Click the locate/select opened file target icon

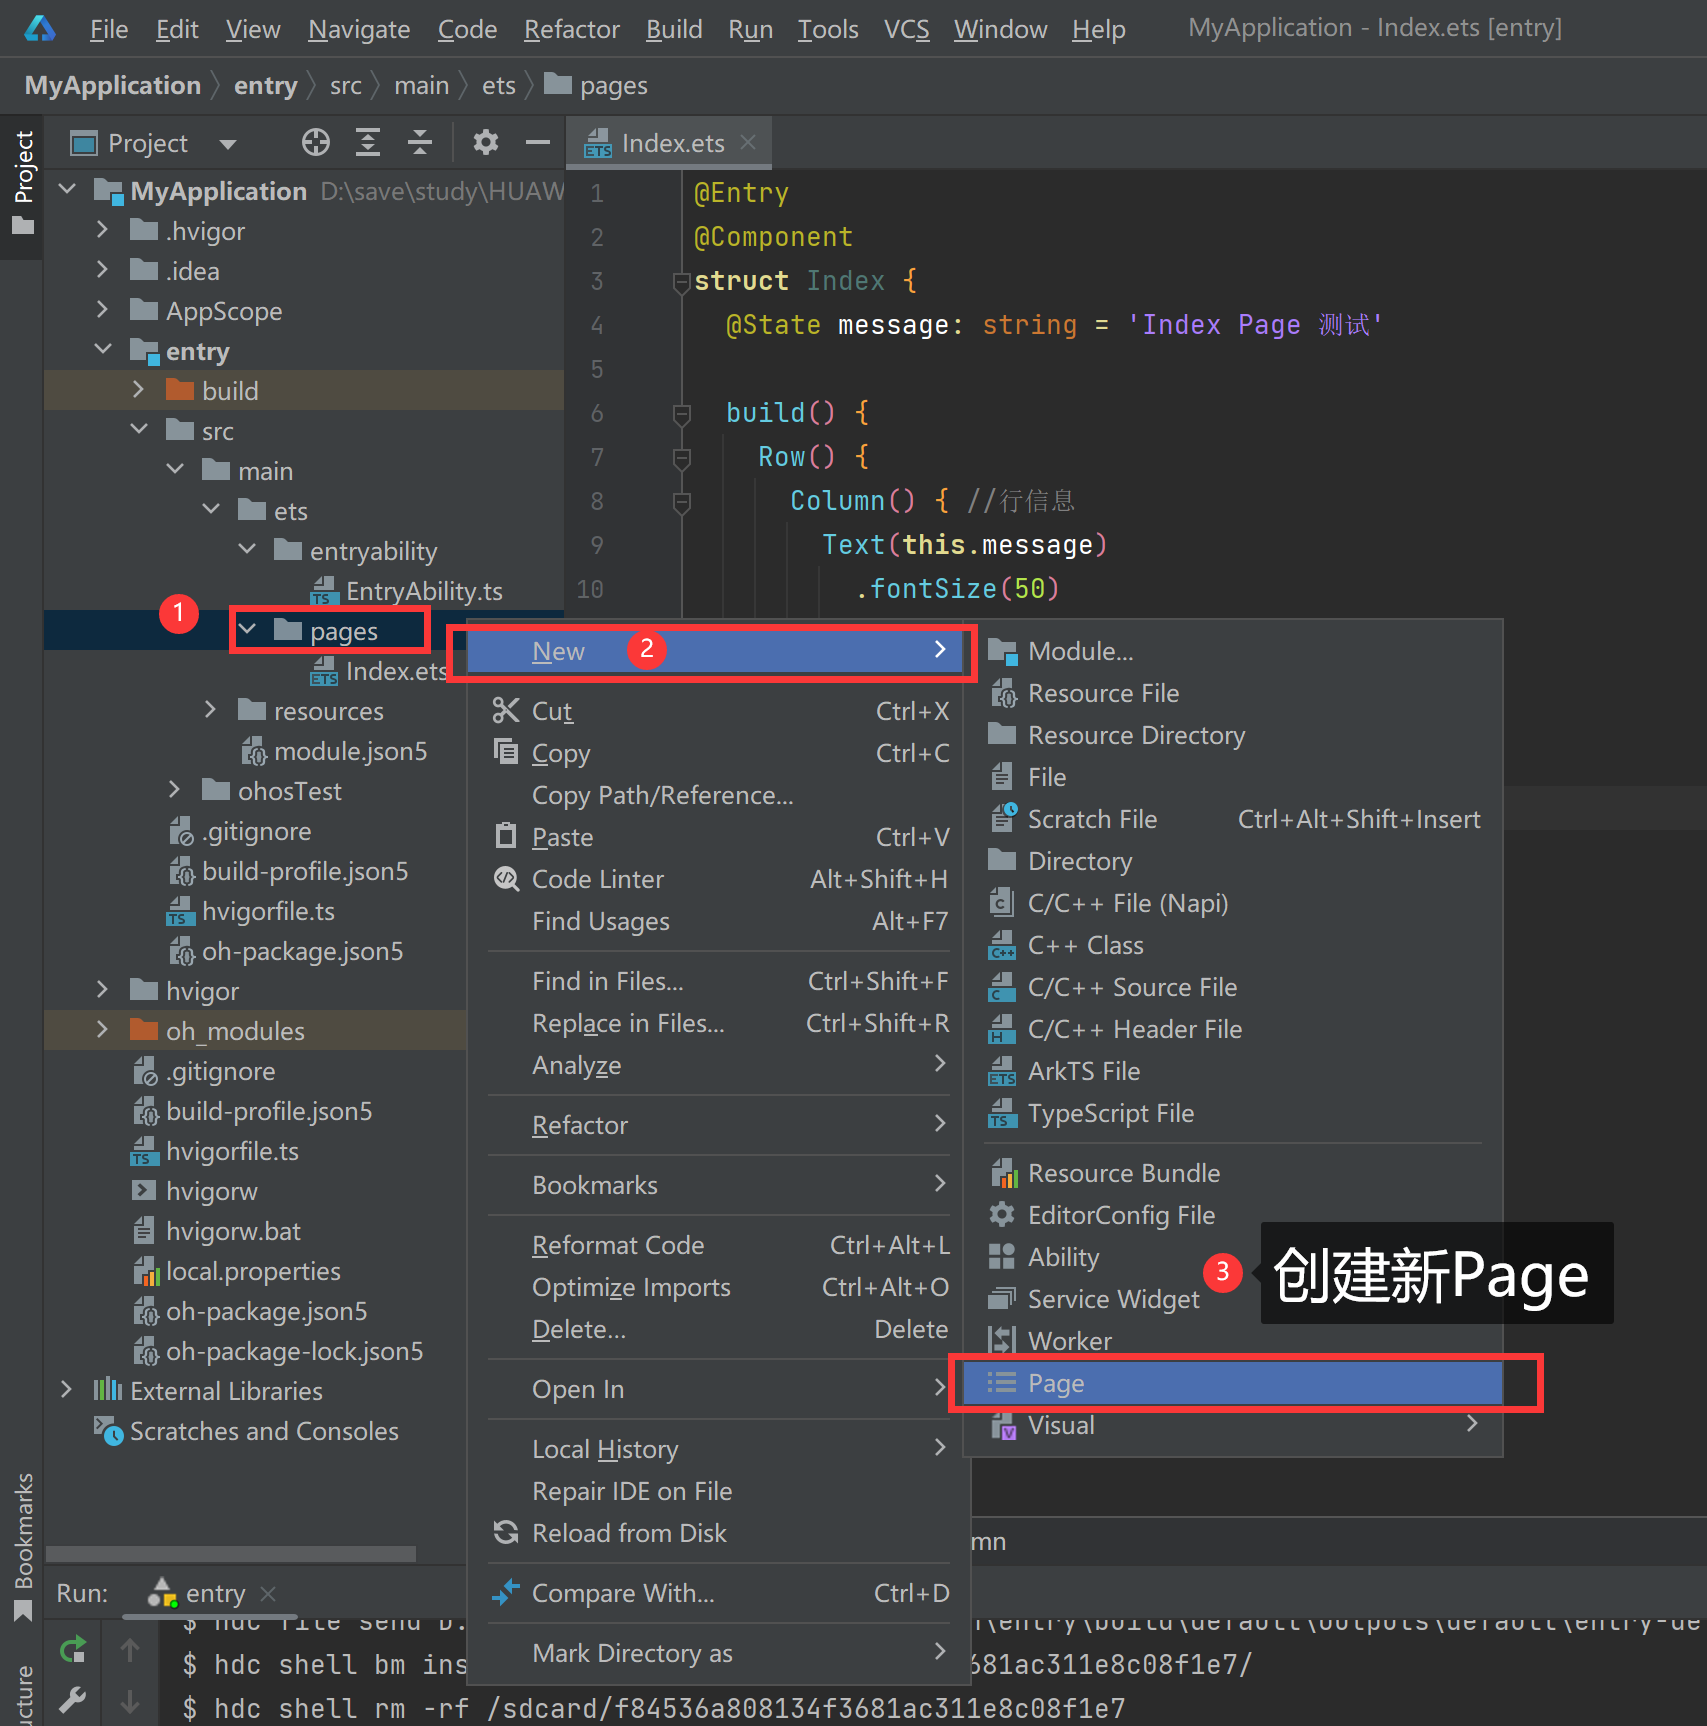coord(316,143)
